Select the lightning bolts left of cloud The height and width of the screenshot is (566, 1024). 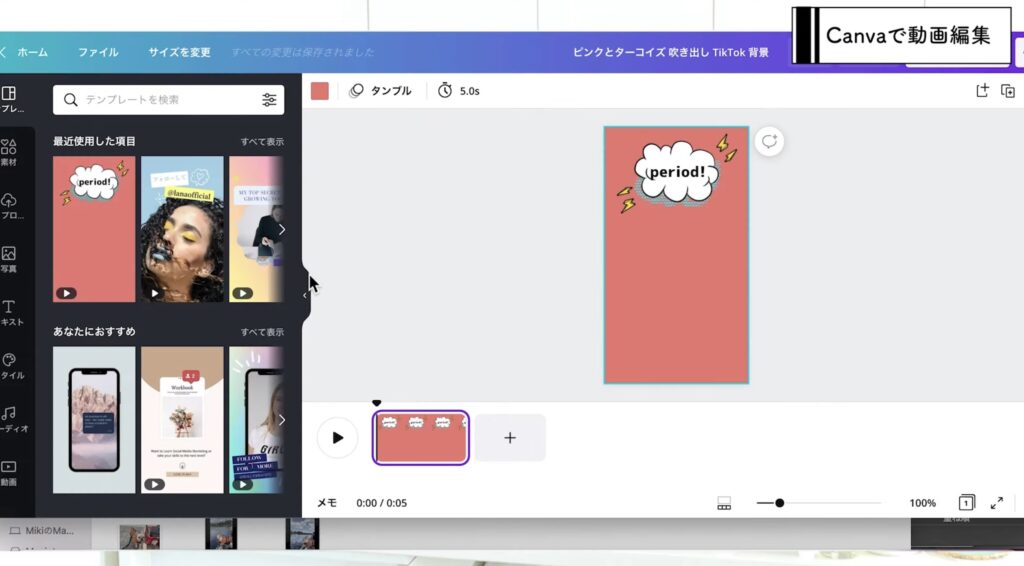pos(626,199)
